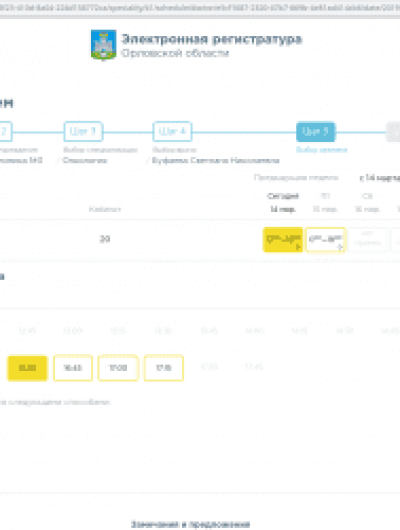Select the outlined time range for the second day
Viewport: 400px width, 530px height.
click(325, 240)
